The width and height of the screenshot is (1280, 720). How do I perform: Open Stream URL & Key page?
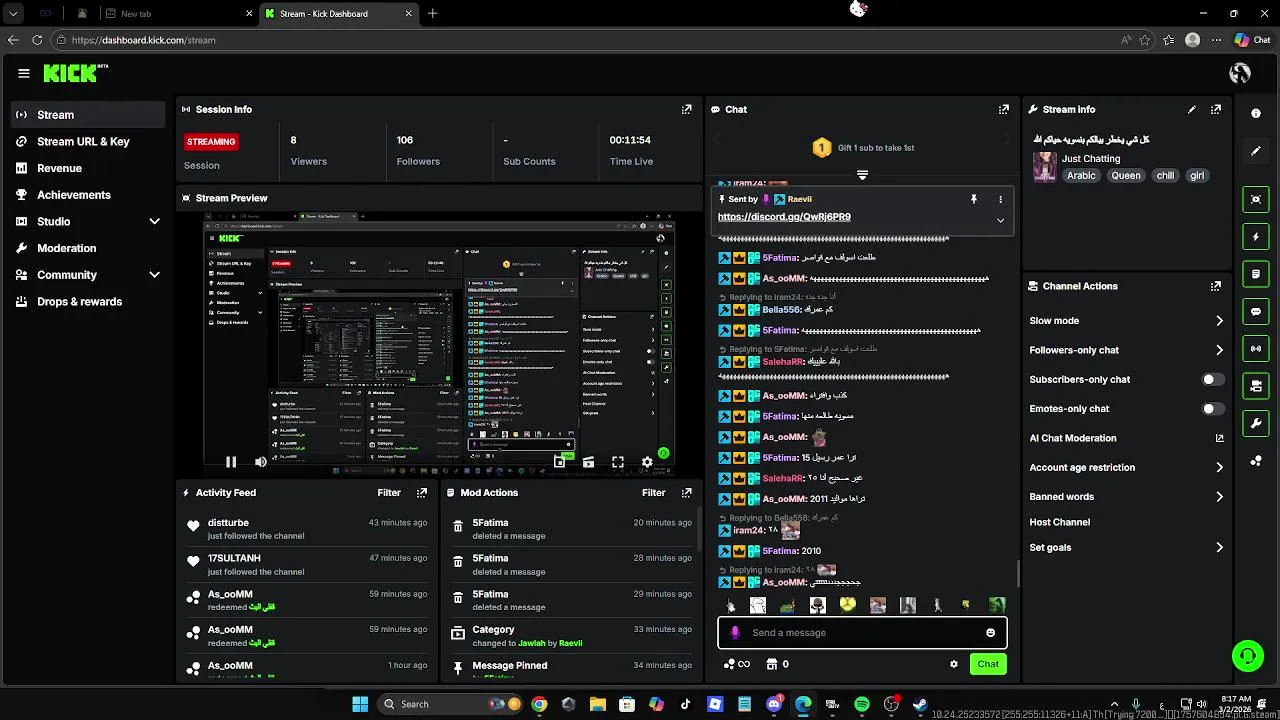[x=88, y=142]
